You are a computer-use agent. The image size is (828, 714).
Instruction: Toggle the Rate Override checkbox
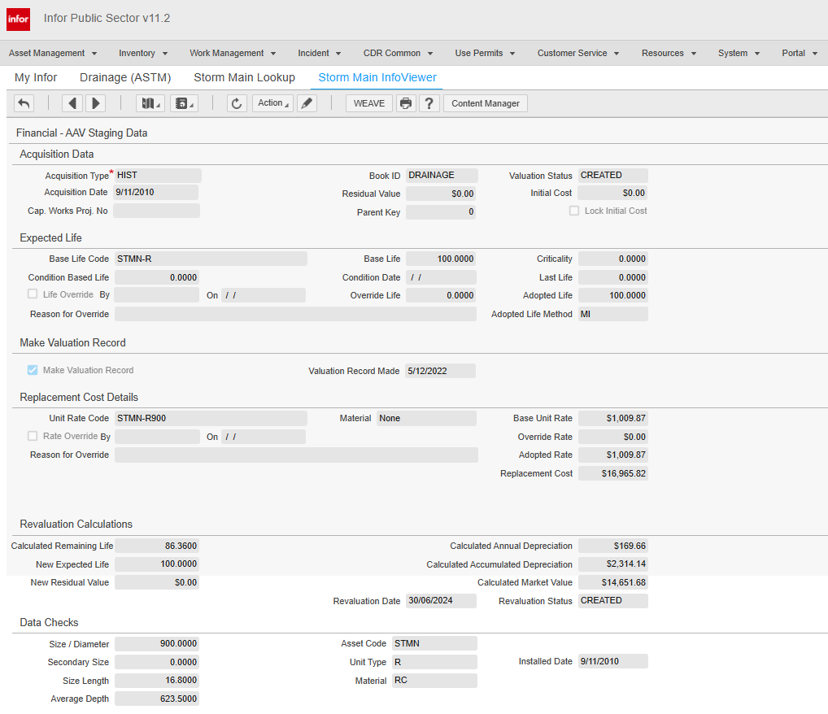click(x=33, y=436)
